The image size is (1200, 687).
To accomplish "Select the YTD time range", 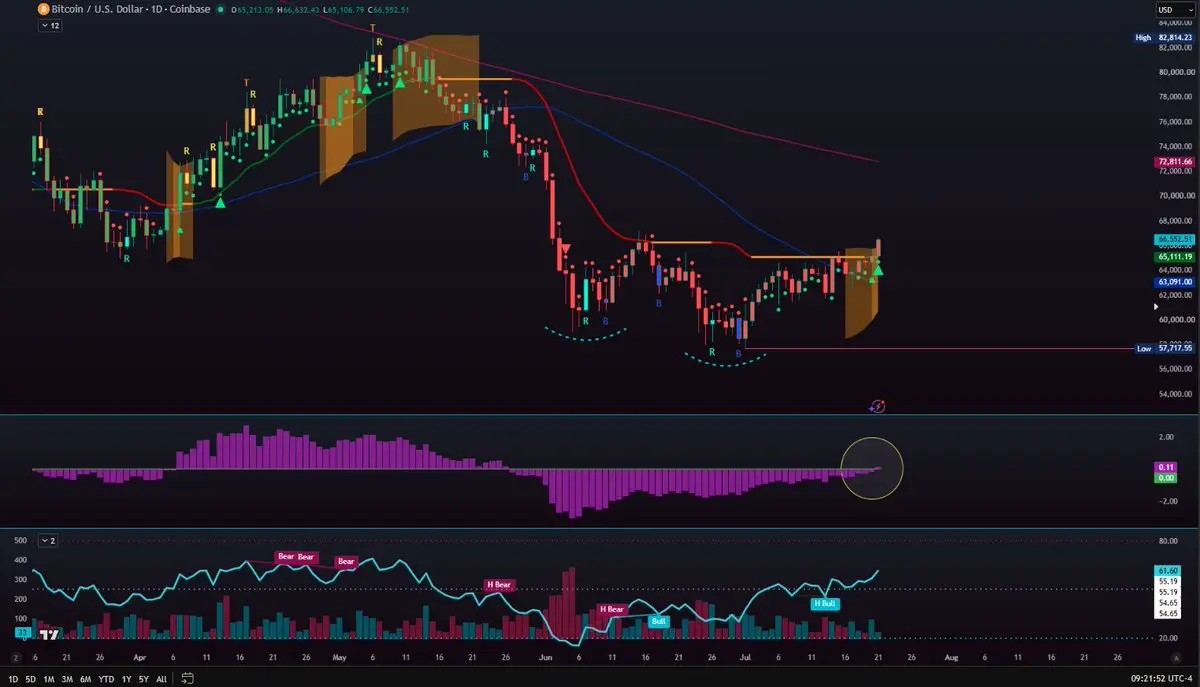I will [104, 678].
